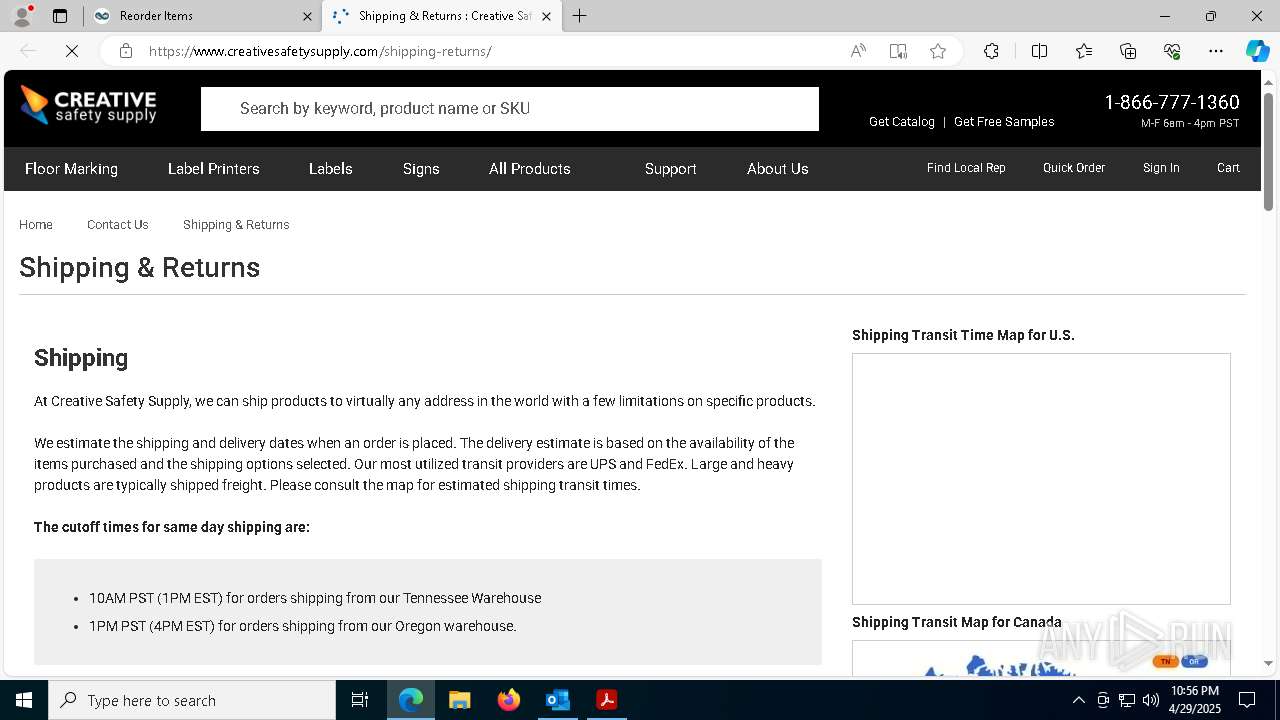1280x720 pixels.
Task: Go to Home breadcrumb
Action: (x=36, y=225)
